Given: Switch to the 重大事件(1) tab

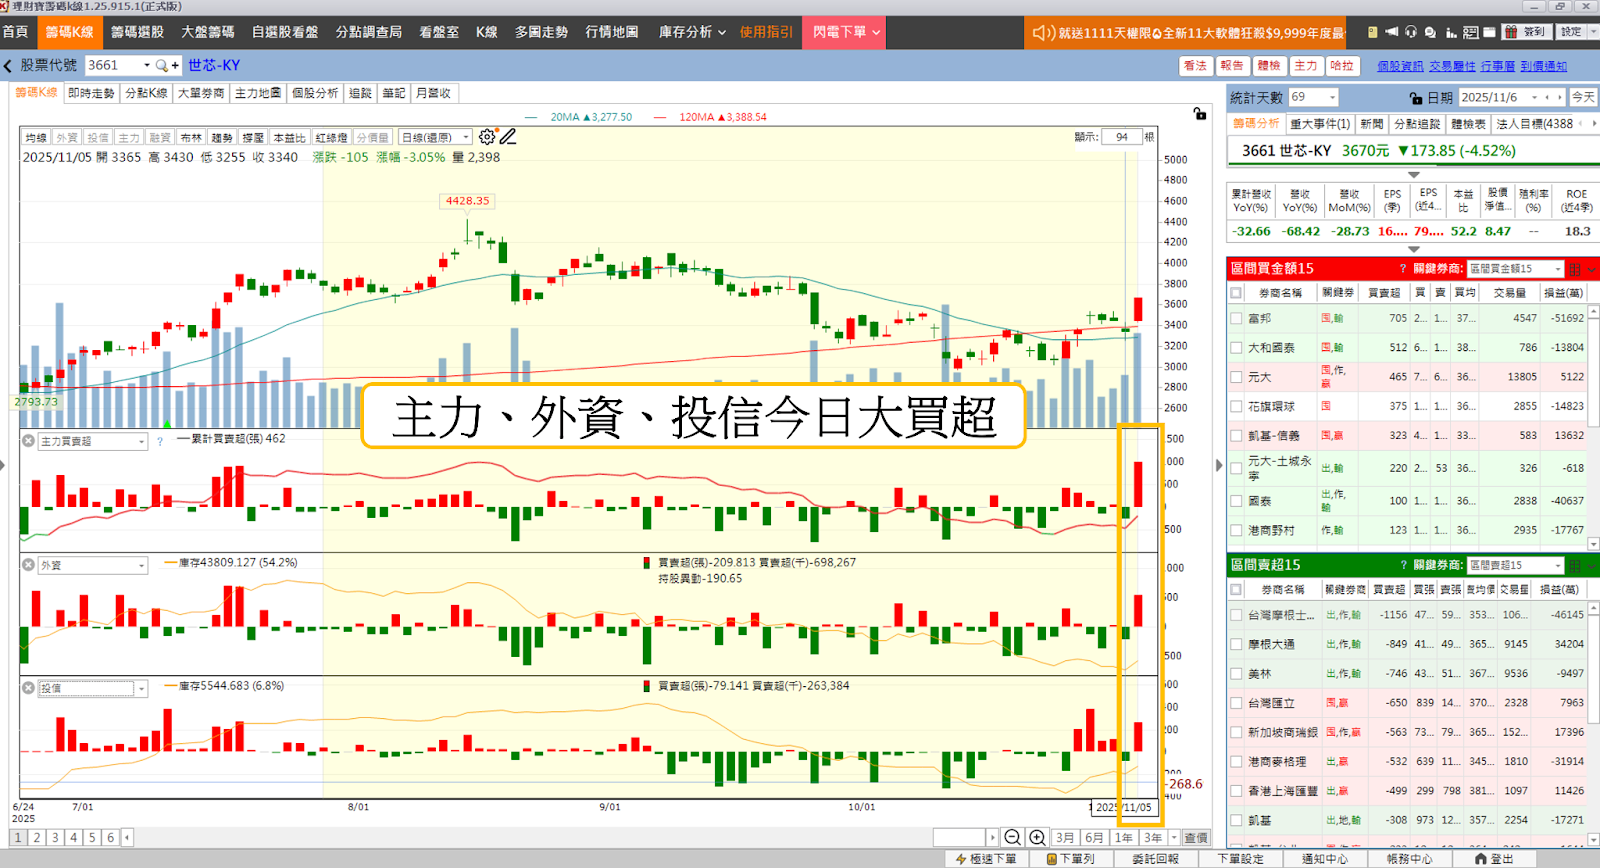Looking at the screenshot, I should click(x=1319, y=124).
